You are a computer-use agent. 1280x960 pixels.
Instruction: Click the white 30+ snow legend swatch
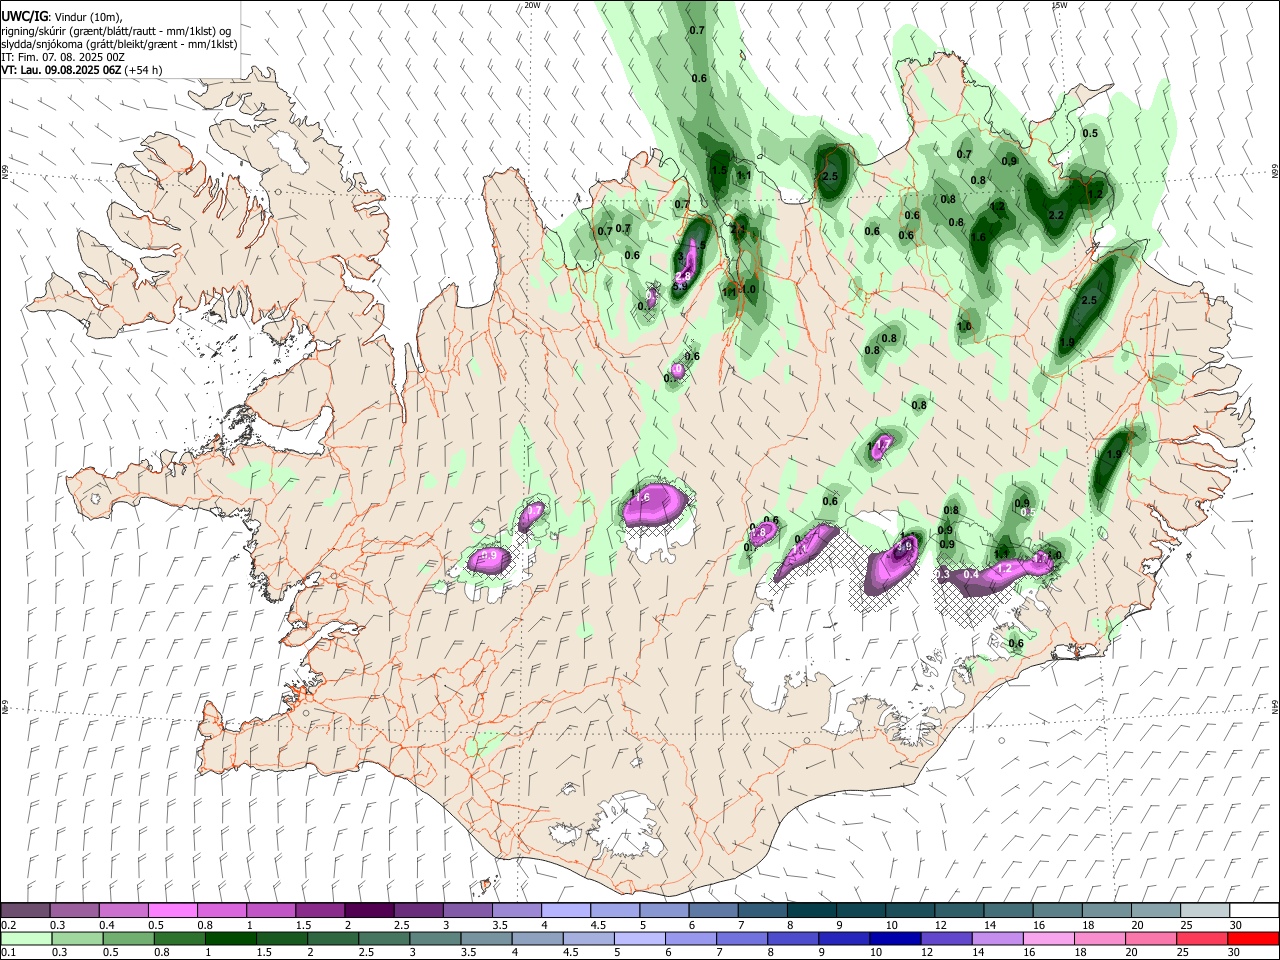pyautogui.click(x=1254, y=911)
